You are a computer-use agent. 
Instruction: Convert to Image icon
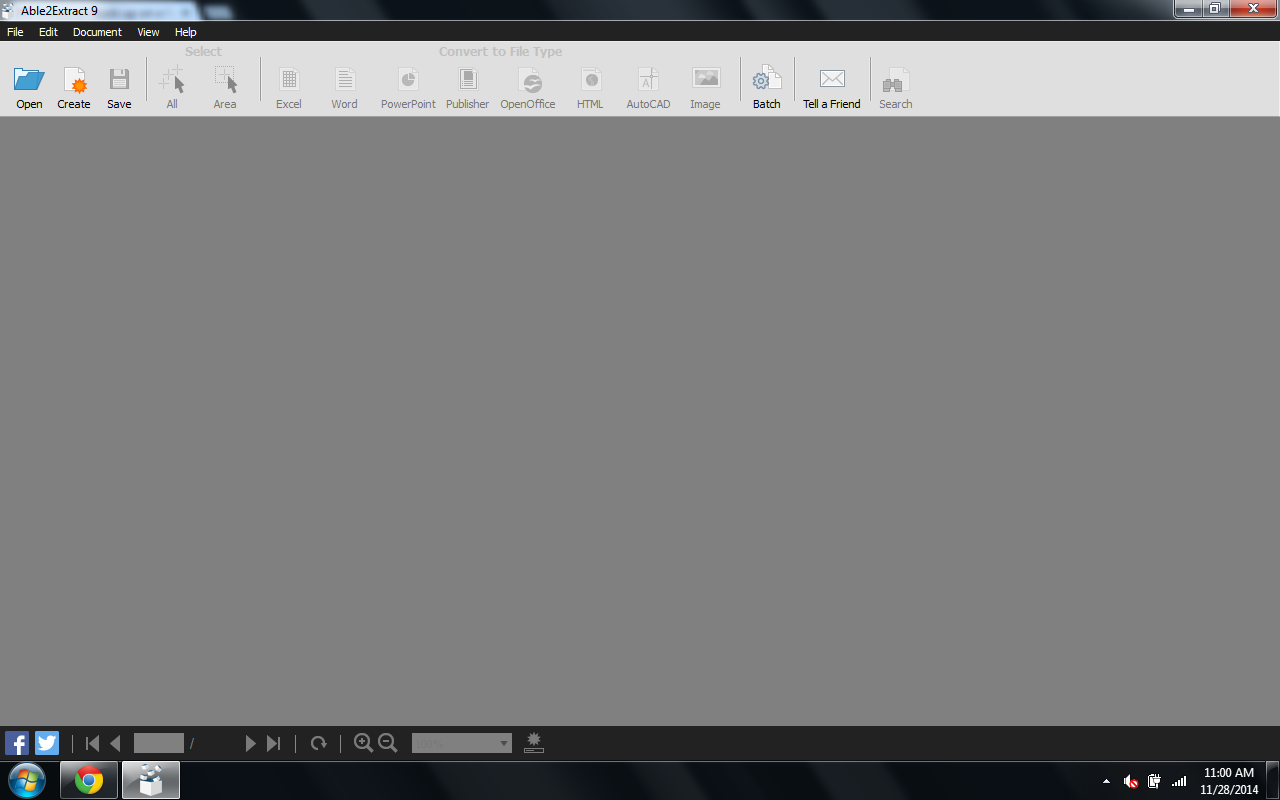(x=706, y=79)
